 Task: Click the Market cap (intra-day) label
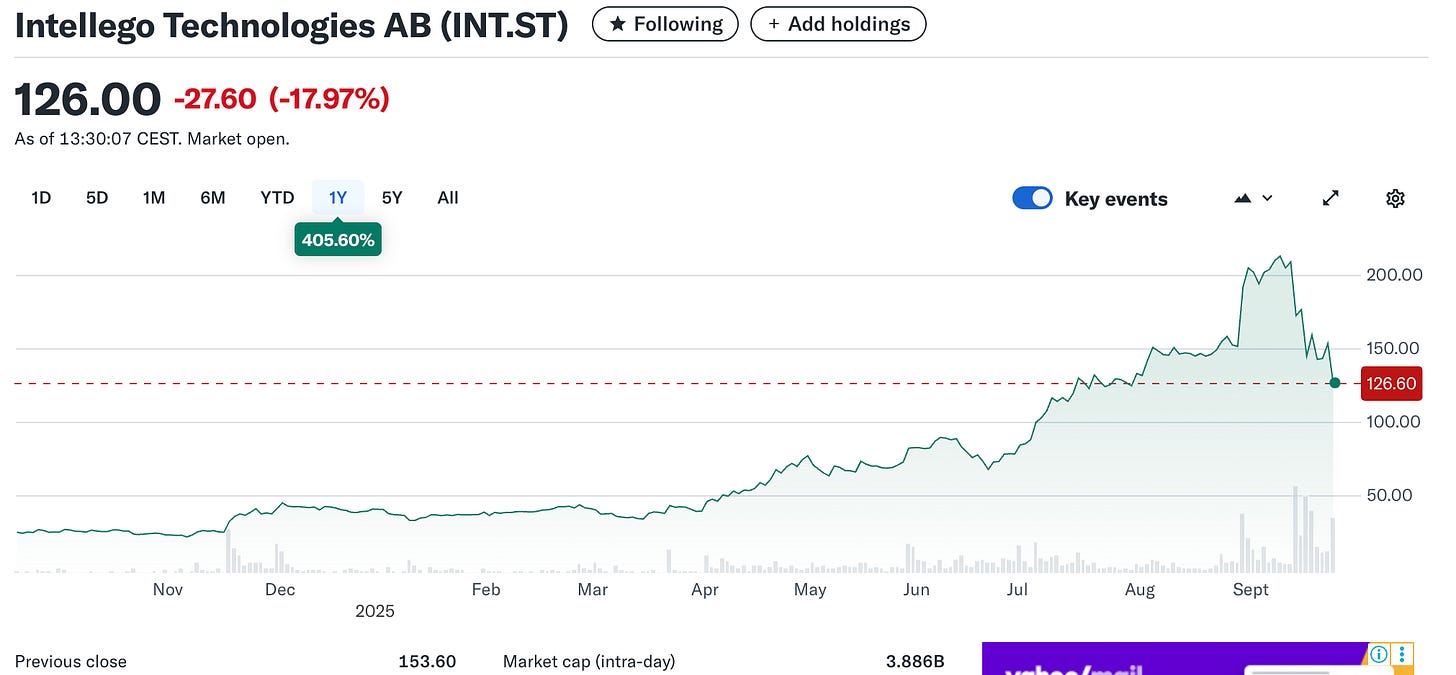pyautogui.click(x=589, y=662)
